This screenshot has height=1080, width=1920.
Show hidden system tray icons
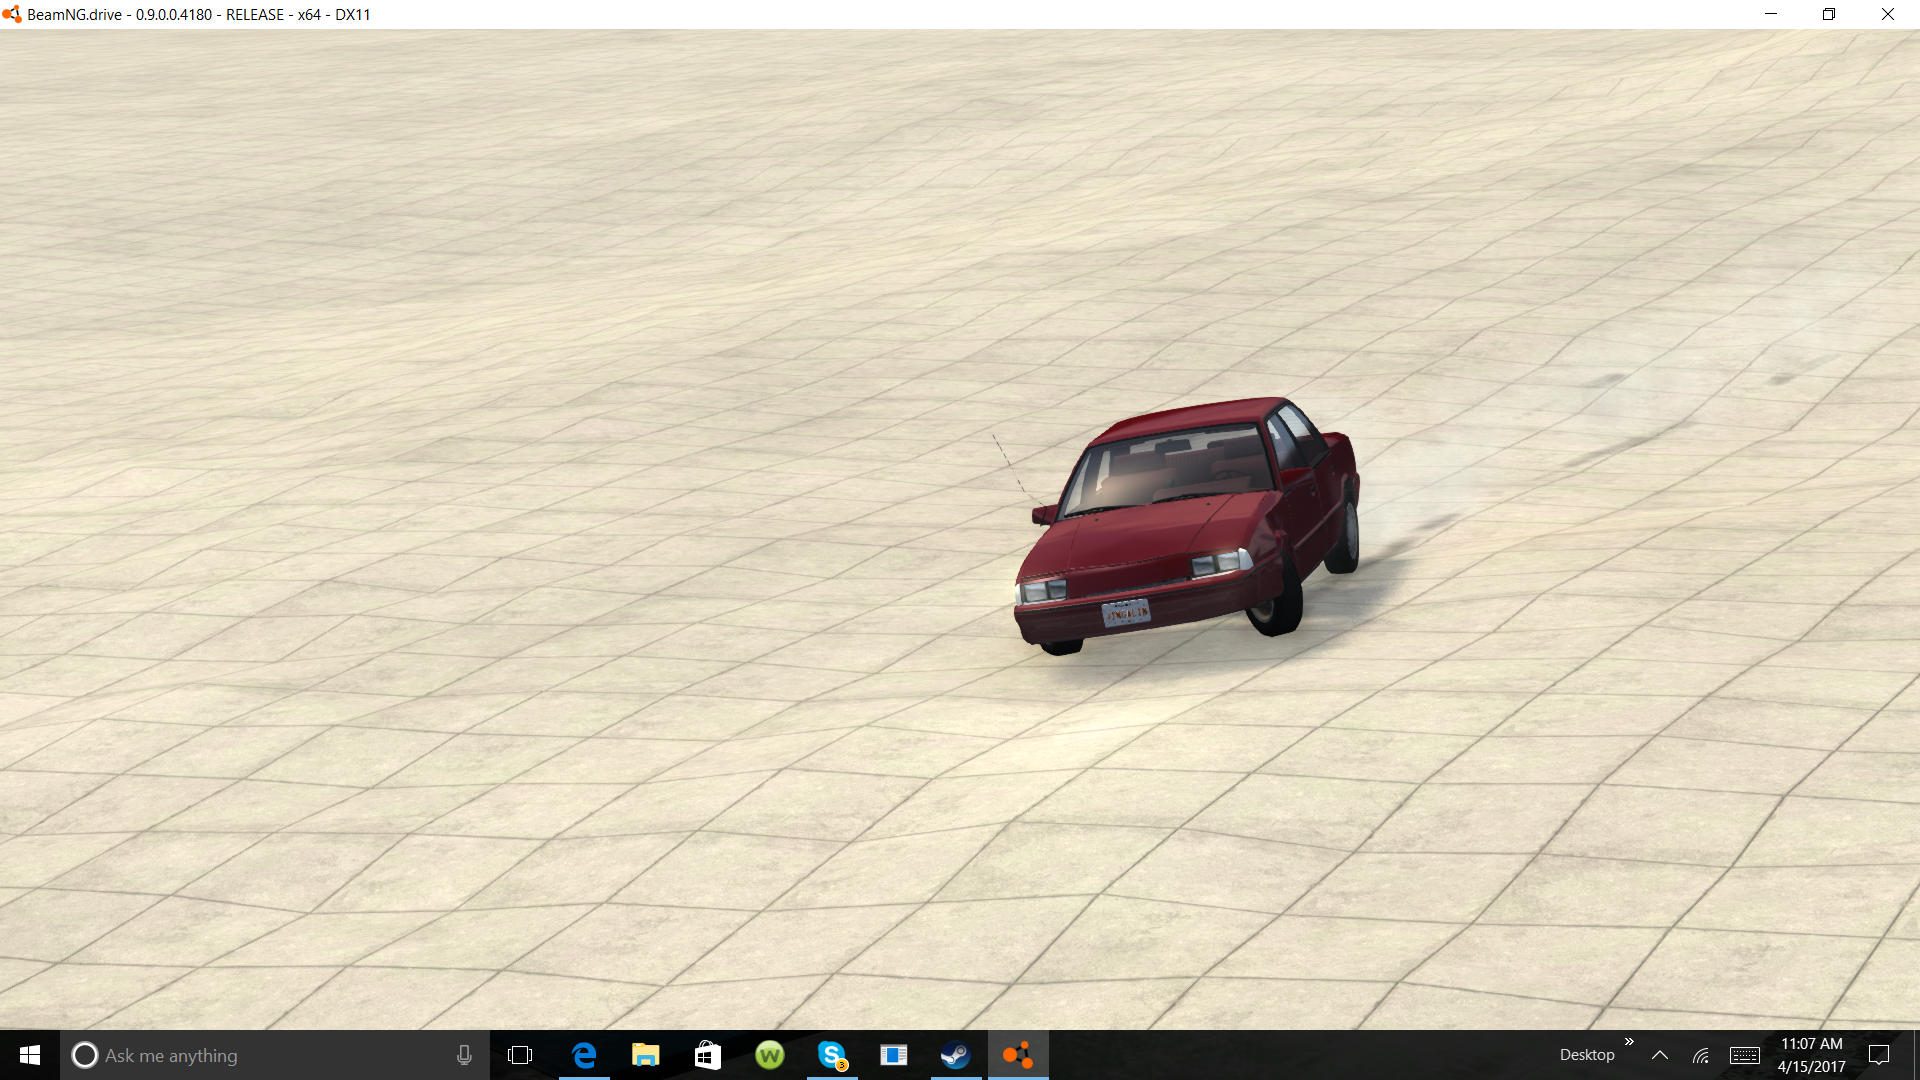1660,1055
